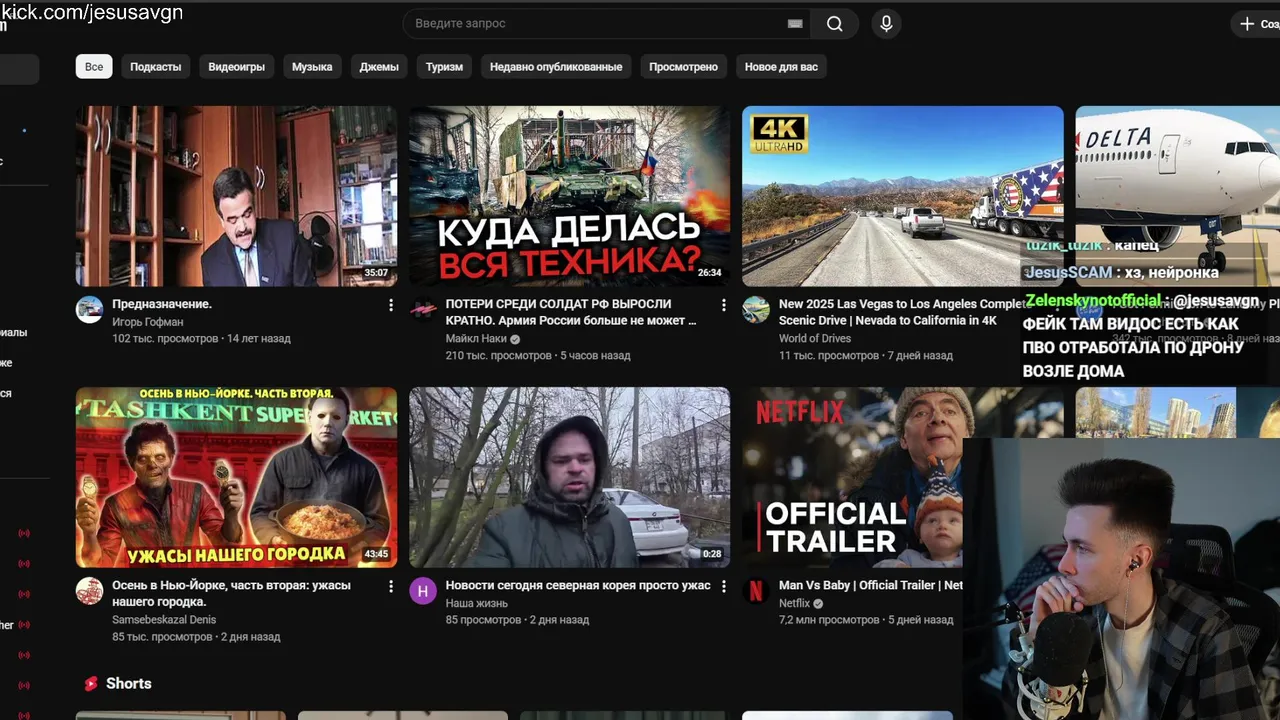The height and width of the screenshot is (720, 1280).
Task: Open title Новости сегодня северная корея просто ужас
Action: (578, 585)
